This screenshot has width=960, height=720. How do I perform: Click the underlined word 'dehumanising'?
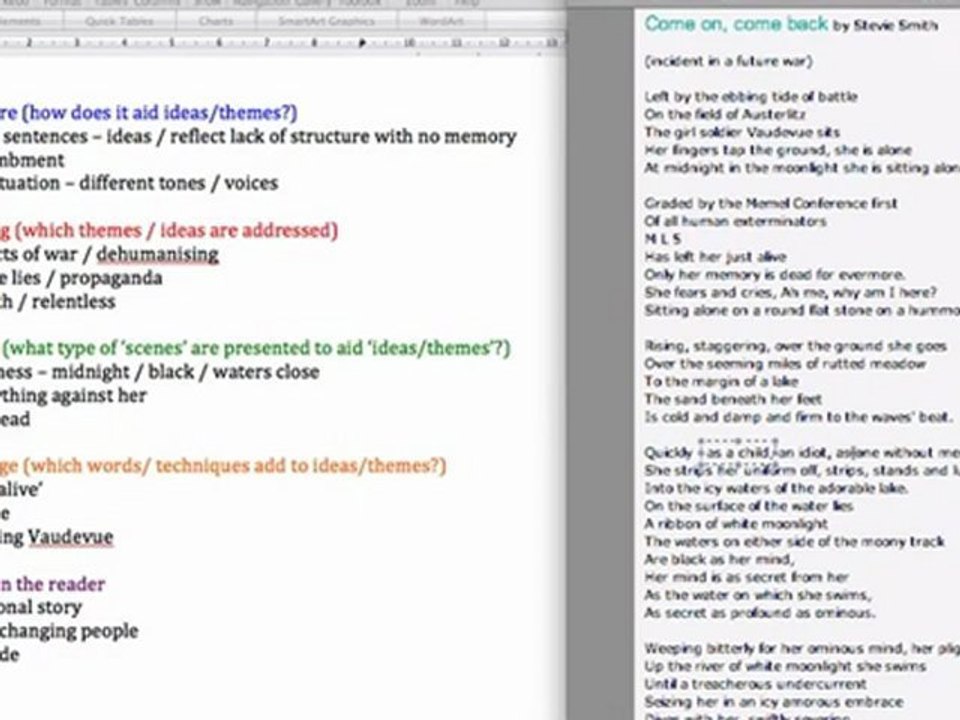[157, 254]
